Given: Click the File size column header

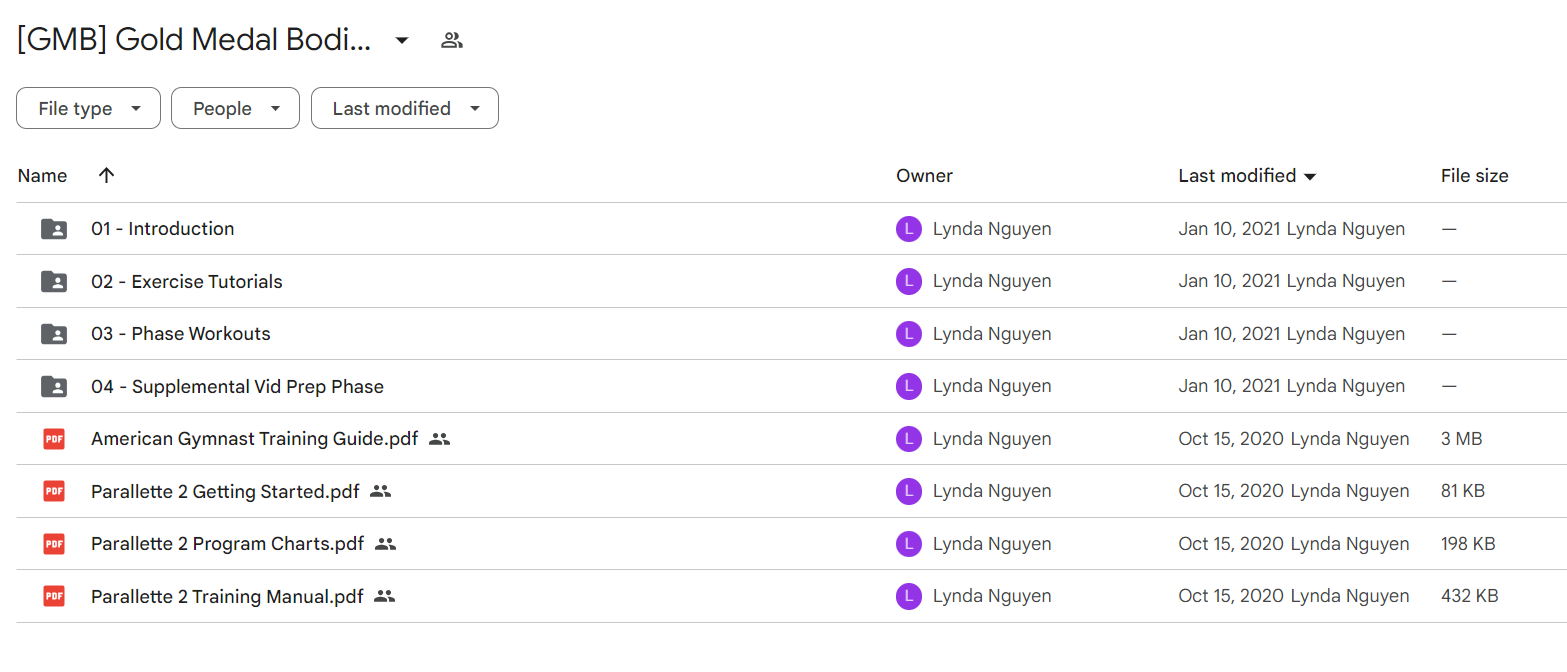Looking at the screenshot, I should click(1474, 176).
